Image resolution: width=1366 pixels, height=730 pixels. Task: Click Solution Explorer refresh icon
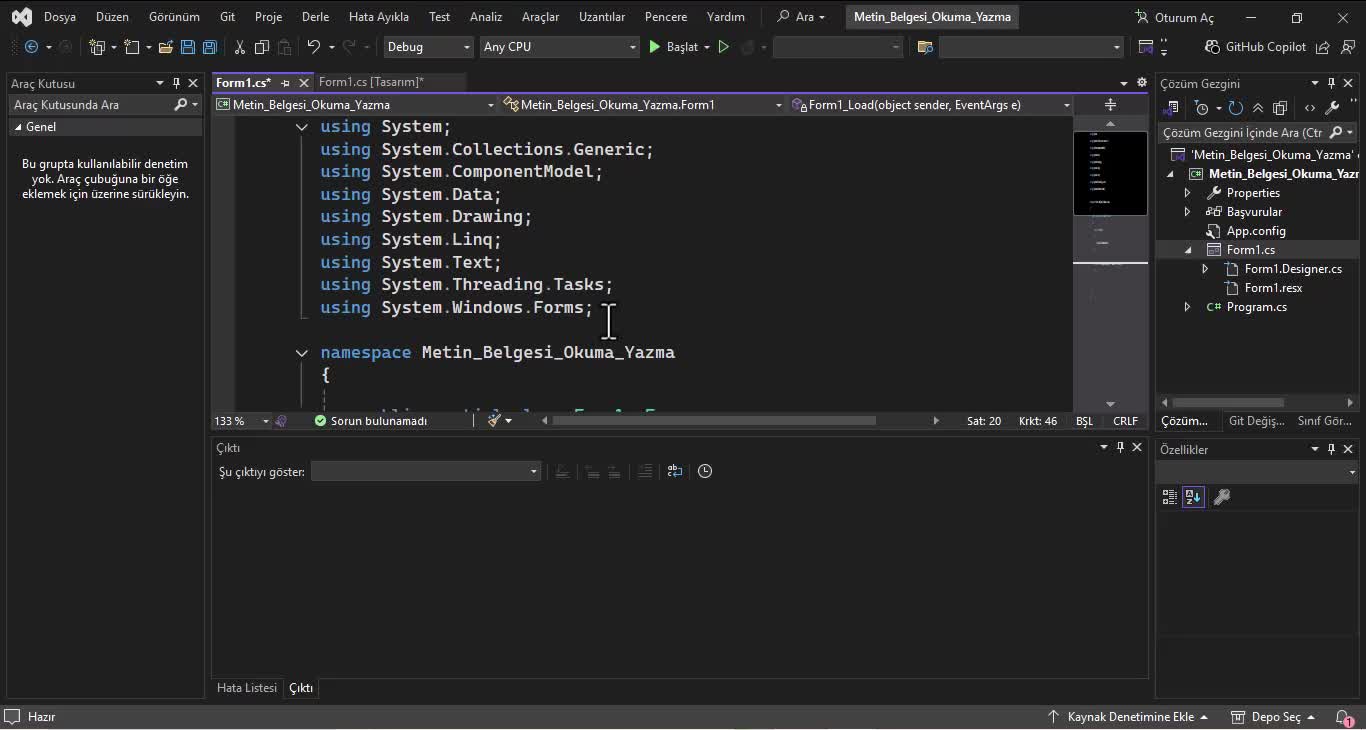1236,108
